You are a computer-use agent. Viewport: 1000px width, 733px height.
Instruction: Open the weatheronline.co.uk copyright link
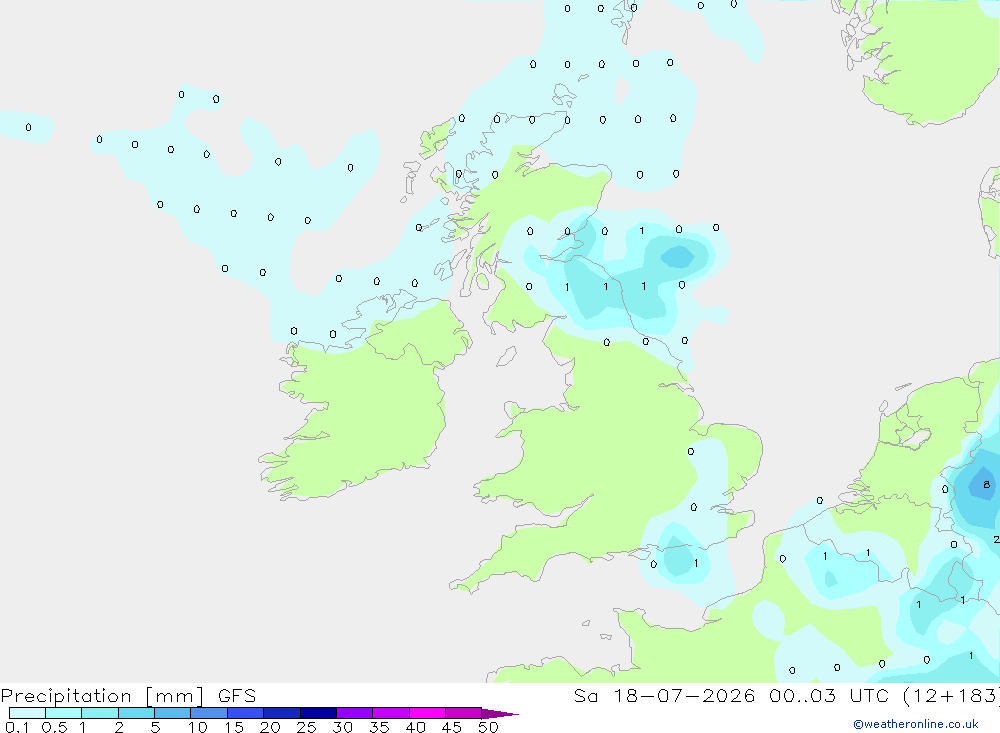tap(915, 724)
